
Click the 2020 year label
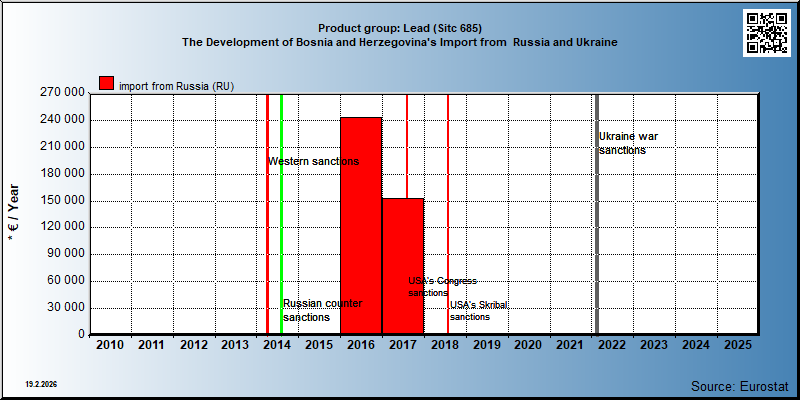click(x=528, y=345)
